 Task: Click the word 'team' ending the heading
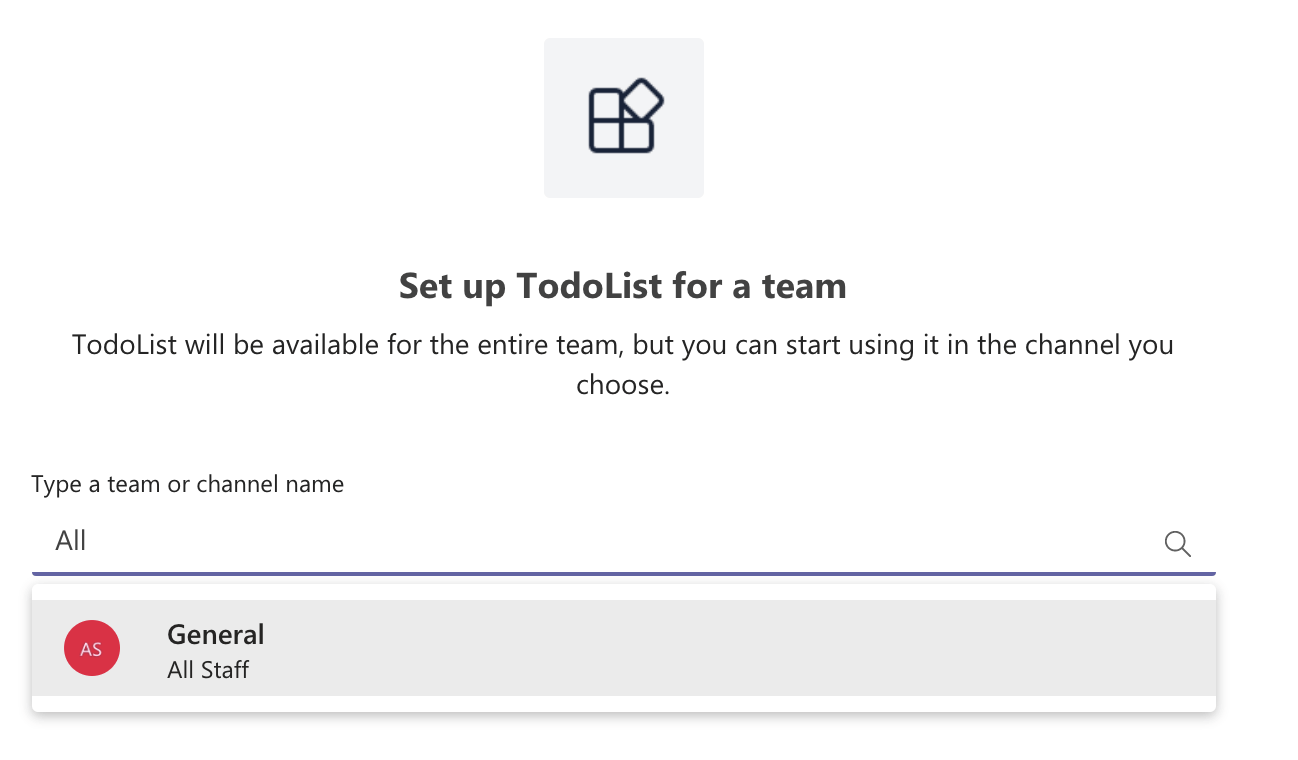pos(804,287)
